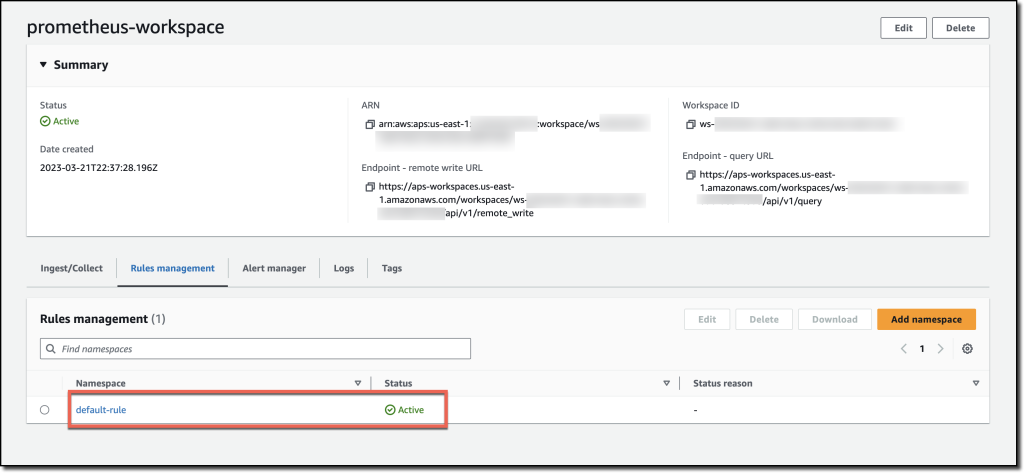The image size is (1024, 473).
Task: Focus the Find namespaces search field
Action: [255, 349]
